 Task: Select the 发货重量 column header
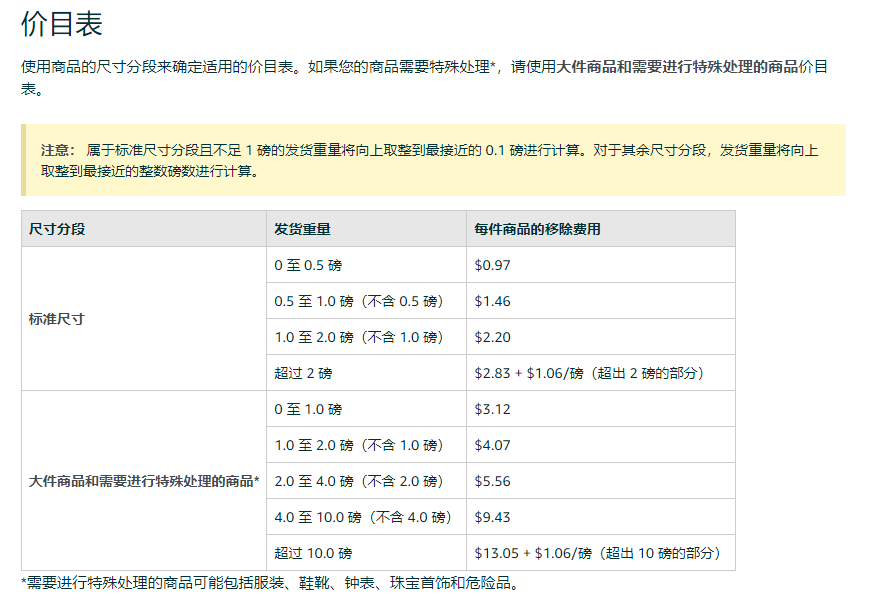[x=302, y=229]
